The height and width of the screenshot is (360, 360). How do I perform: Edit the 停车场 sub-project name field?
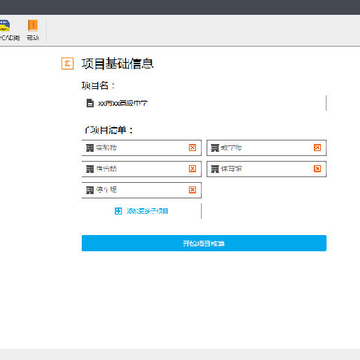pyautogui.click(x=141, y=190)
